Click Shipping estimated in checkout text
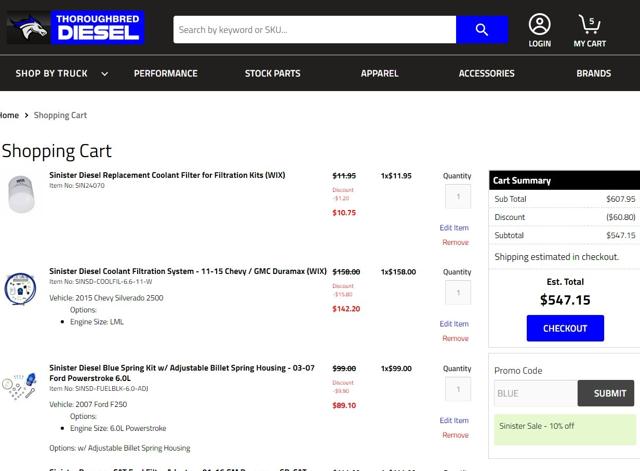The image size is (640, 471). coord(557,257)
